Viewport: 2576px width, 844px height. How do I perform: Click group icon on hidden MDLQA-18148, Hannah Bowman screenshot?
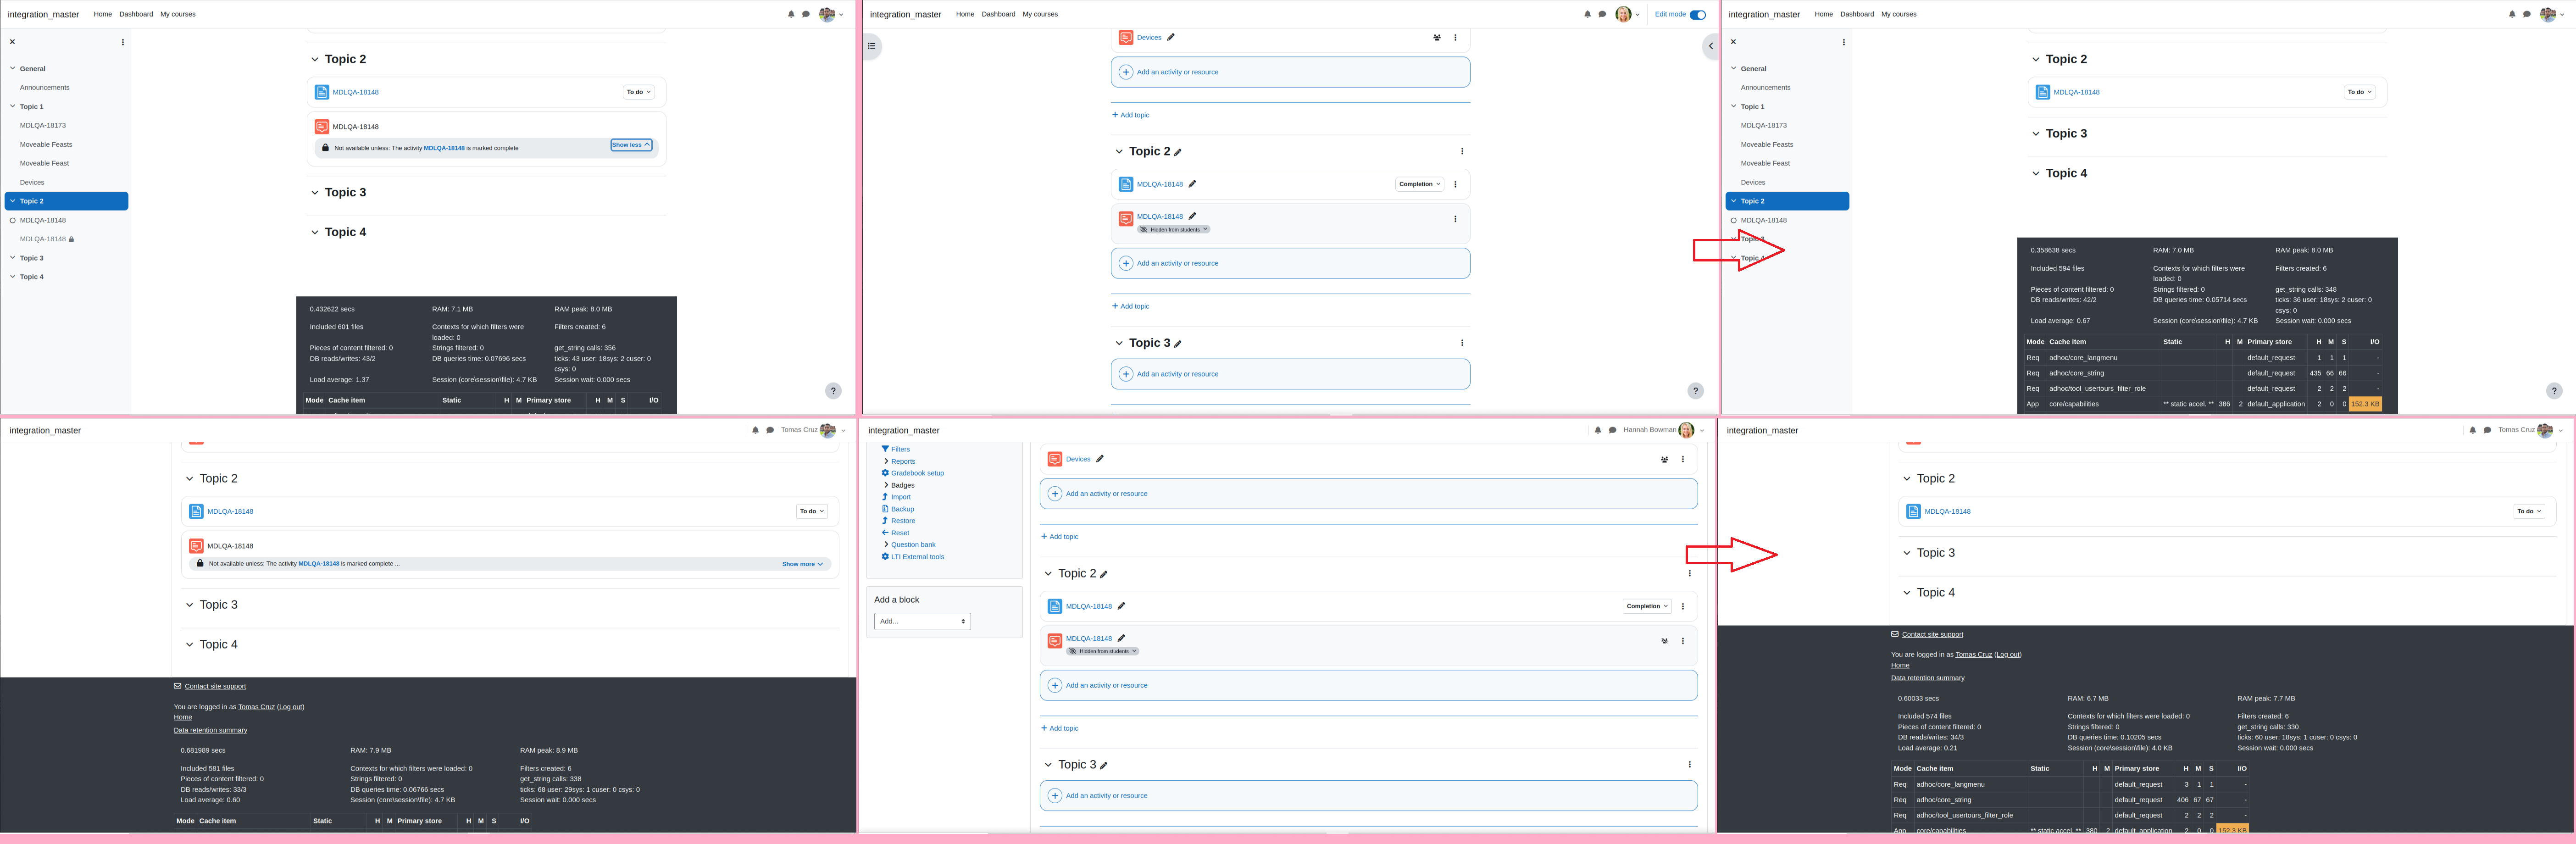click(1665, 641)
